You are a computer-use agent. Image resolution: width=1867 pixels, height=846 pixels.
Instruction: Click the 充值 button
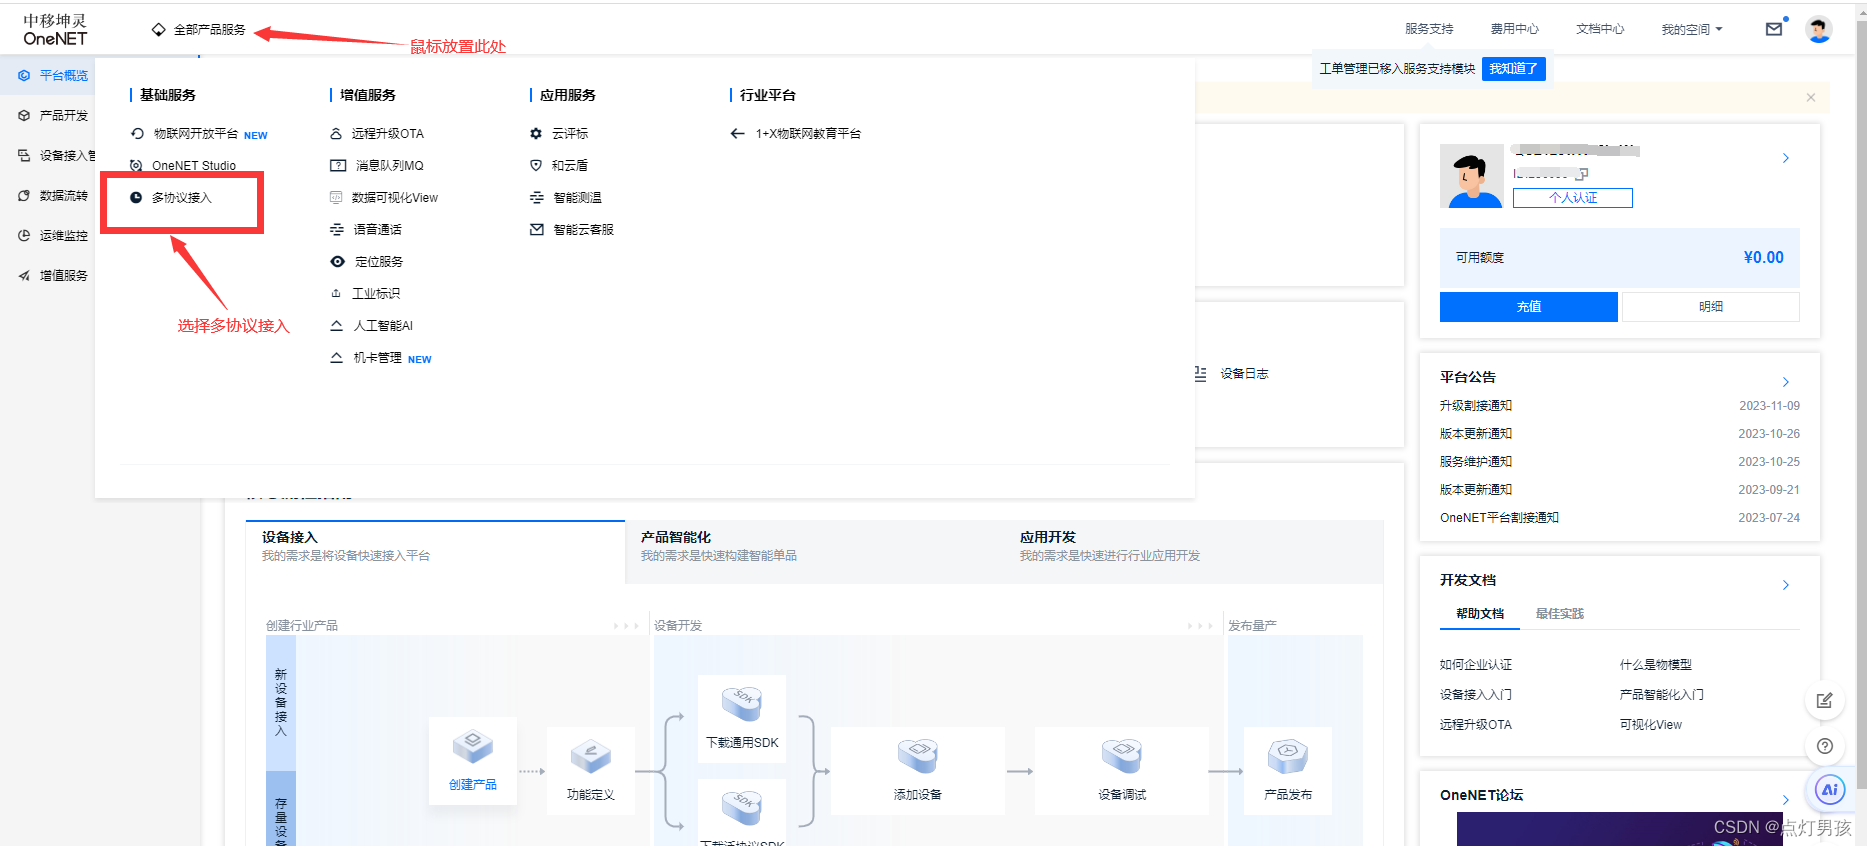point(1529,307)
